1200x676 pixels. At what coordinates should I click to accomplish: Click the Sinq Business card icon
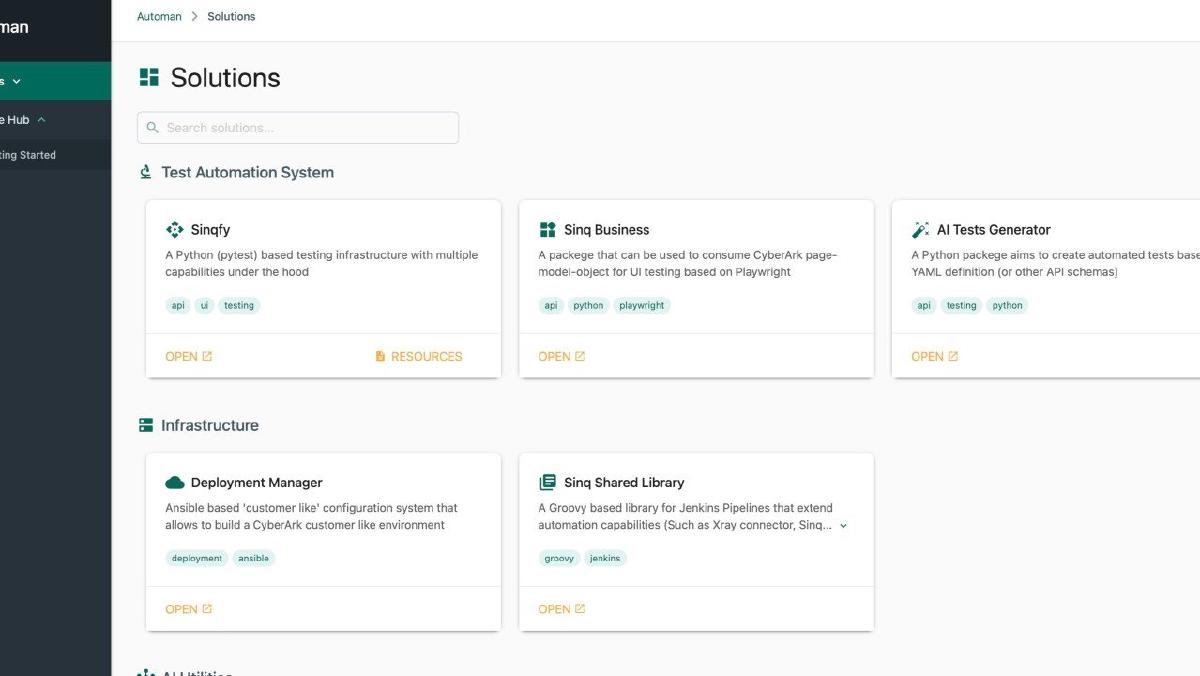[547, 229]
